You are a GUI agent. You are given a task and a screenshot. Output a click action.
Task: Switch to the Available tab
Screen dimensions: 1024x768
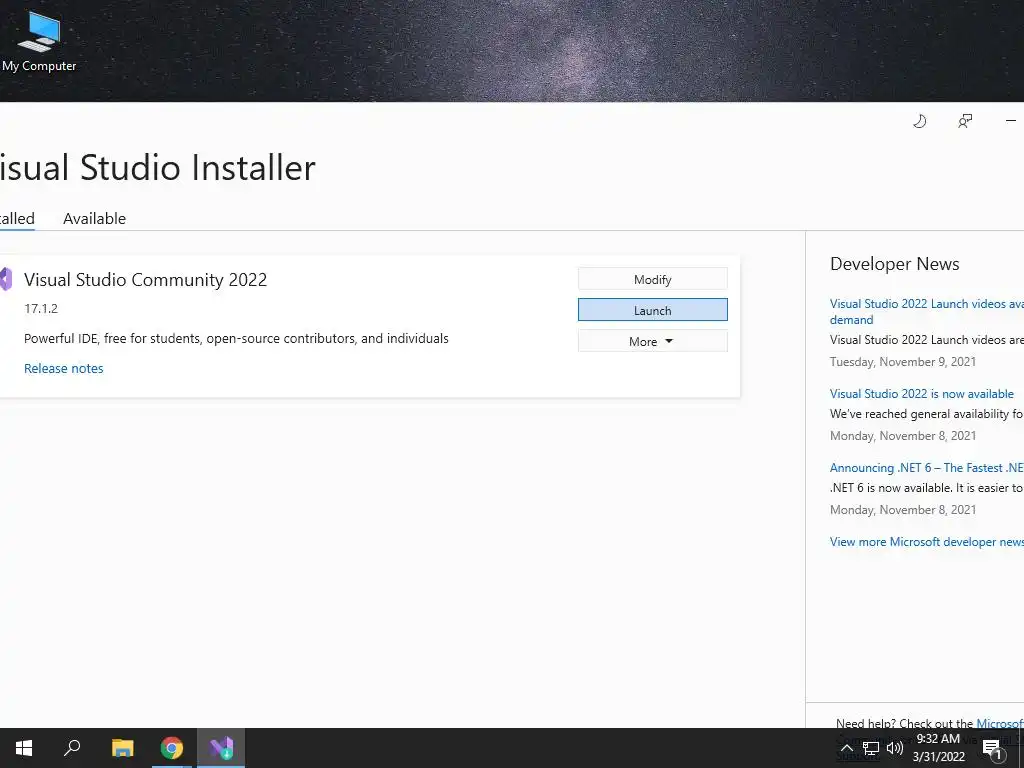point(94,218)
